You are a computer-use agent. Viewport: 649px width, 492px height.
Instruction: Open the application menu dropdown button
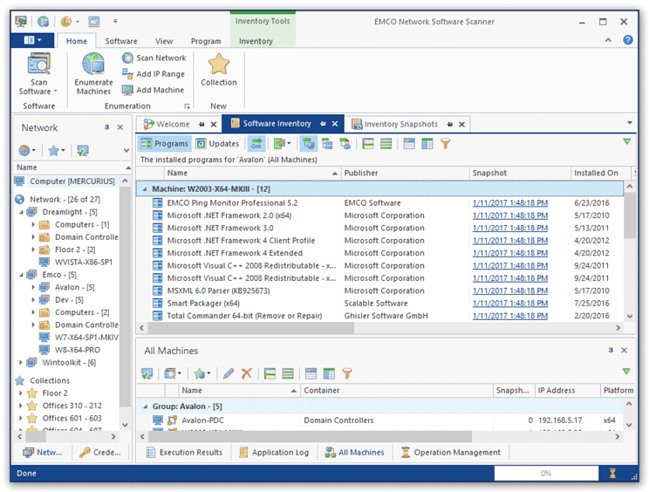pos(33,40)
